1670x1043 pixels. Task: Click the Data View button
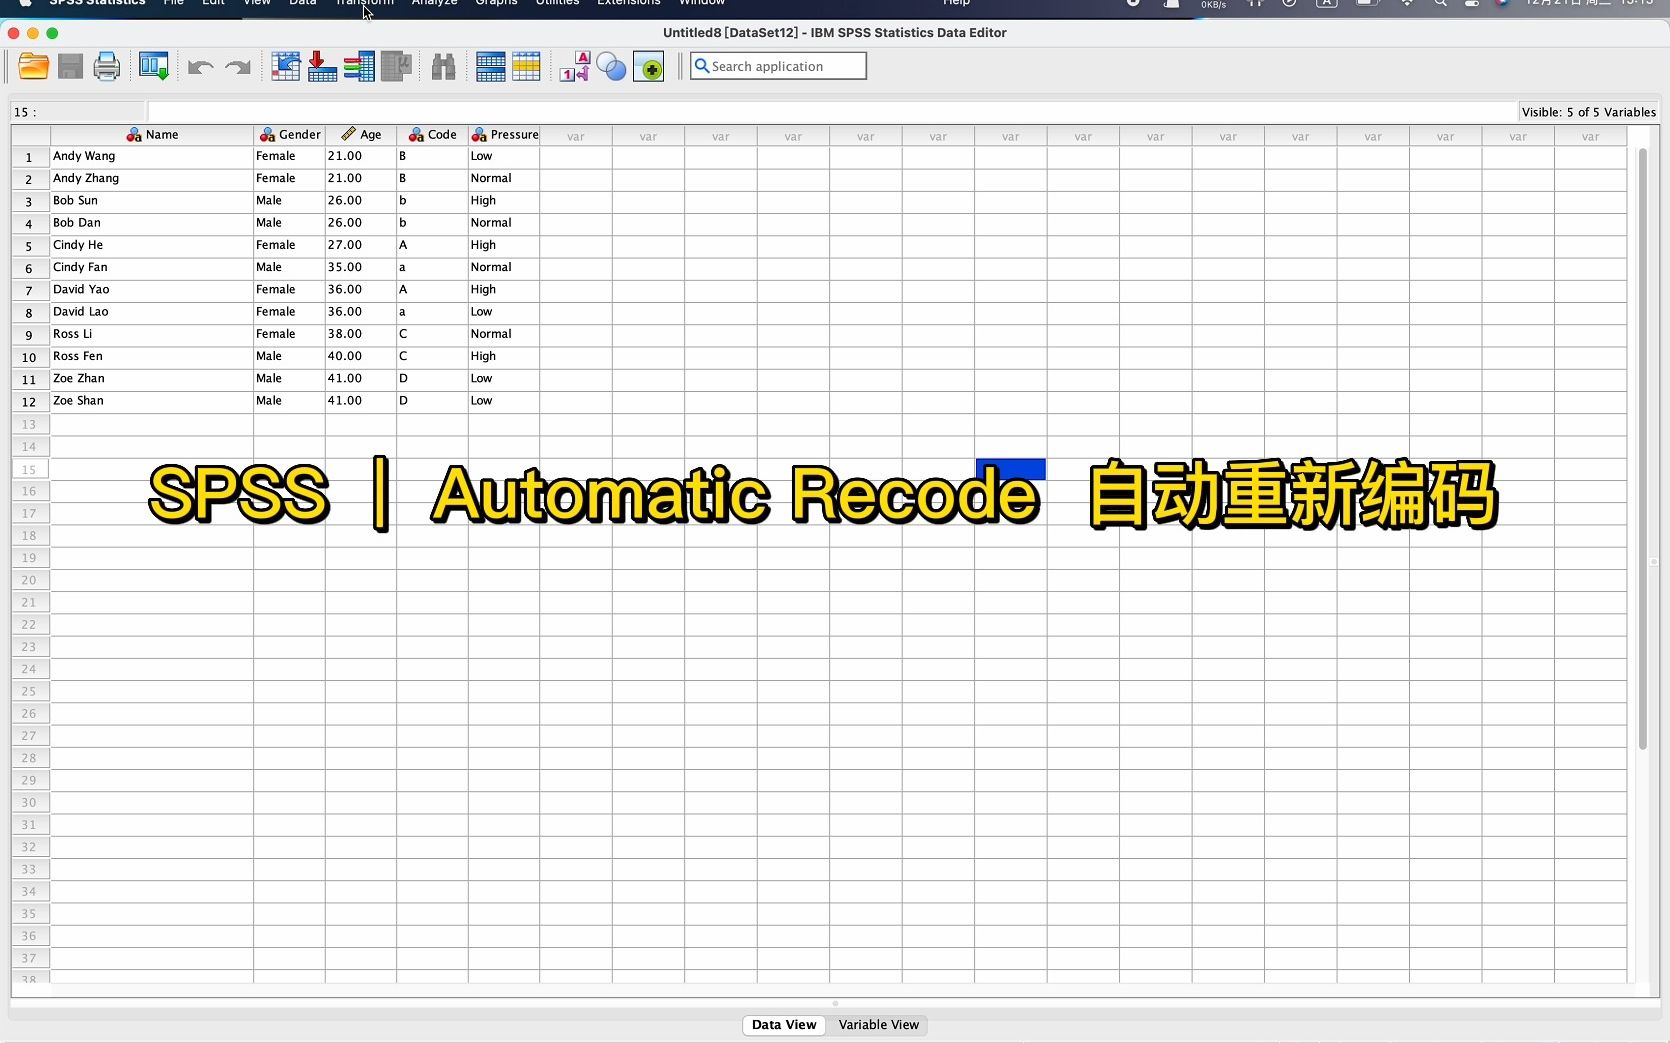[784, 1025]
